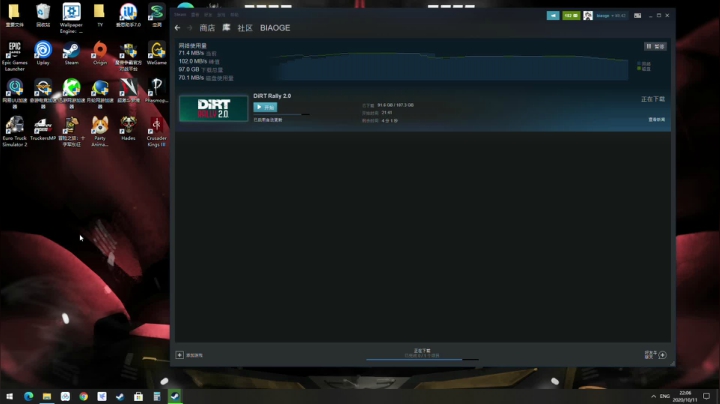This screenshot has width=720, height=404.
Task: Launch Euro Truck Simulator 2 shortcut
Action: point(15,131)
